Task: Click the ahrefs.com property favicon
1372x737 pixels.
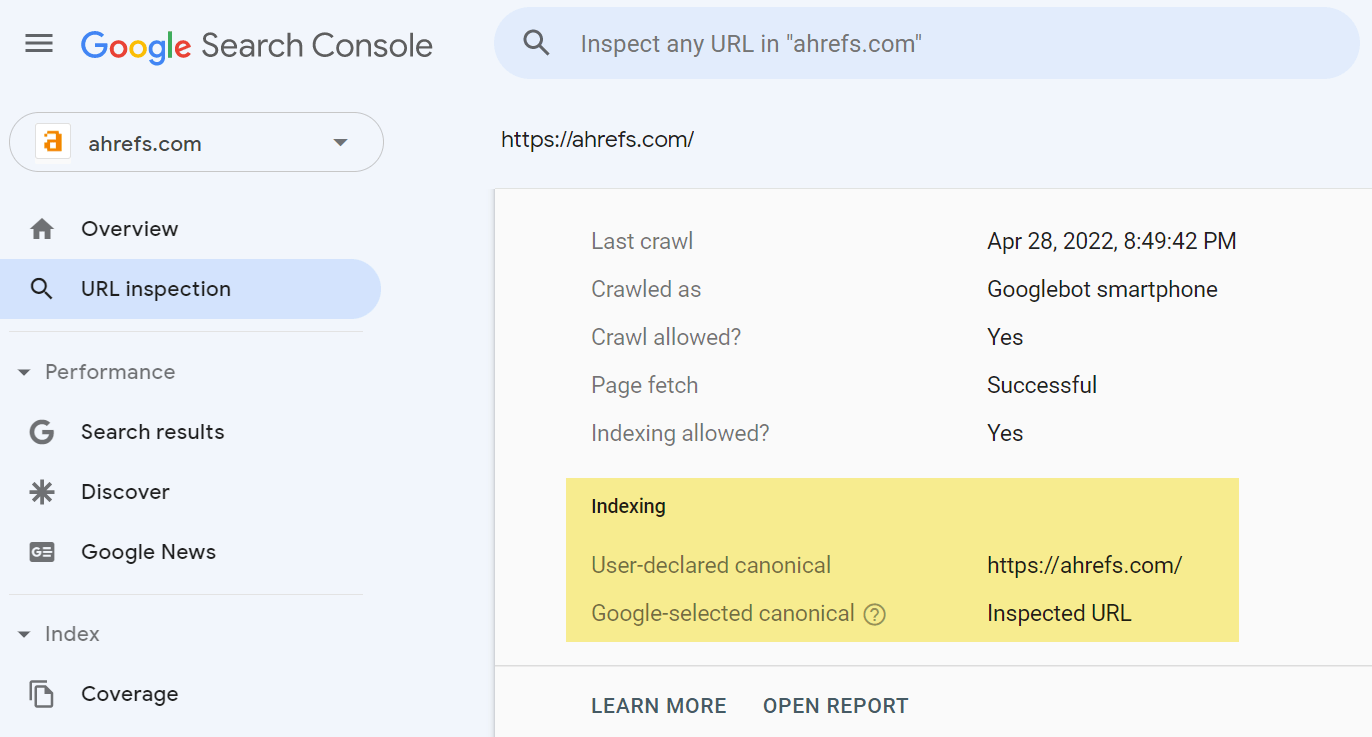Action: coord(52,141)
